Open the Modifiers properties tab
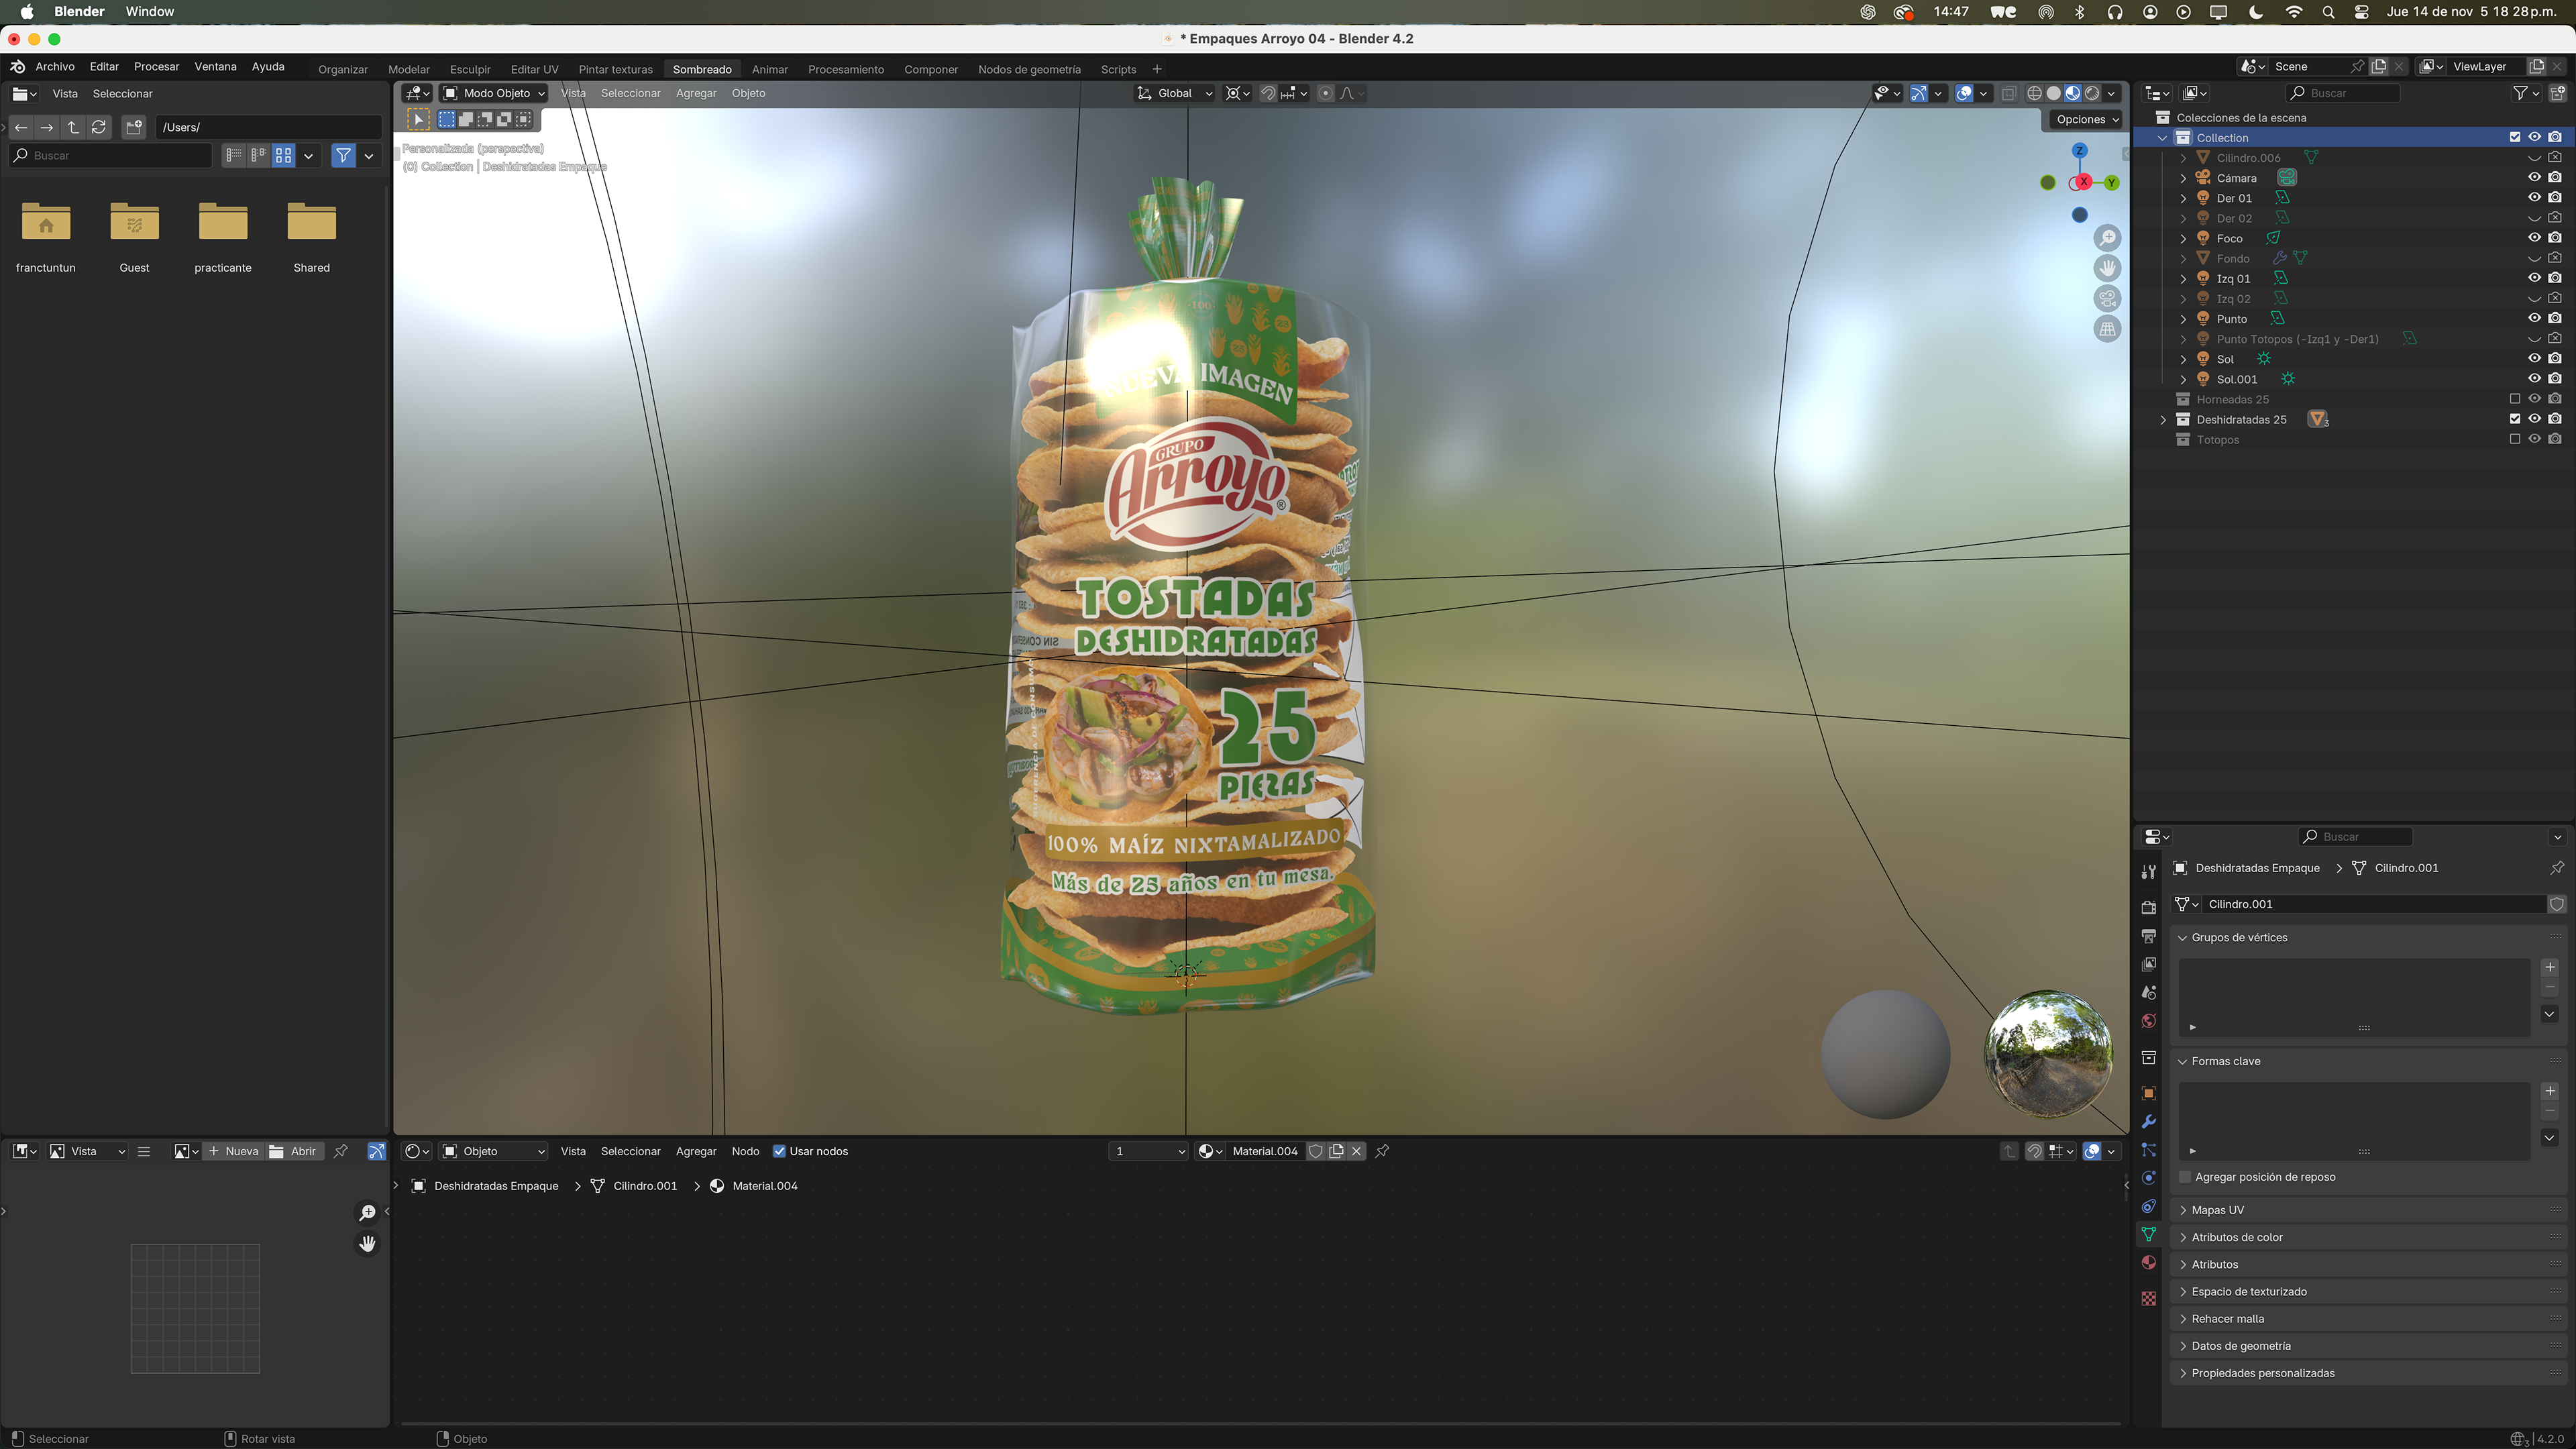This screenshot has width=2576, height=1449. coord(2148,1122)
